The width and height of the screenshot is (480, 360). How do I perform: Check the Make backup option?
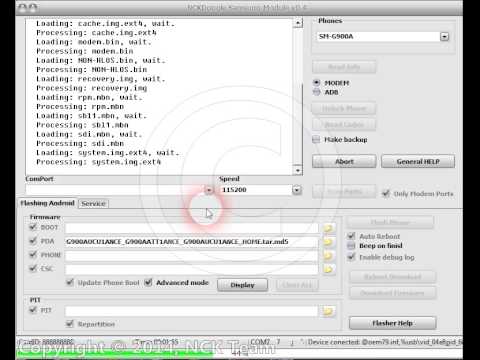pos(316,140)
